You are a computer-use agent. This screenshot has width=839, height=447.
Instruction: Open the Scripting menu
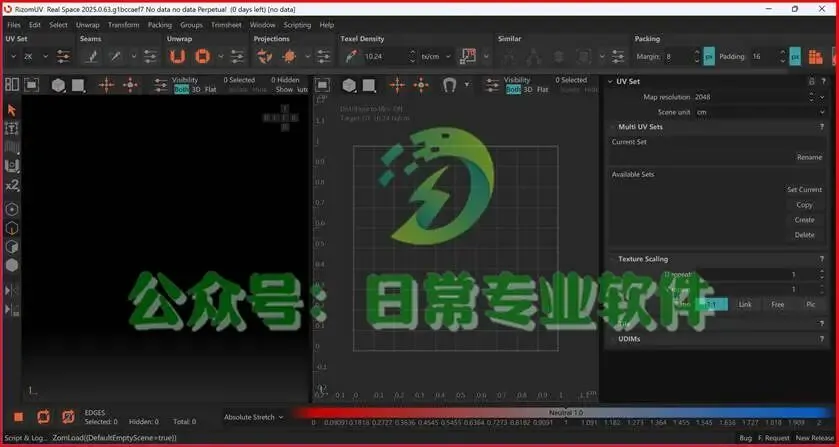point(297,25)
